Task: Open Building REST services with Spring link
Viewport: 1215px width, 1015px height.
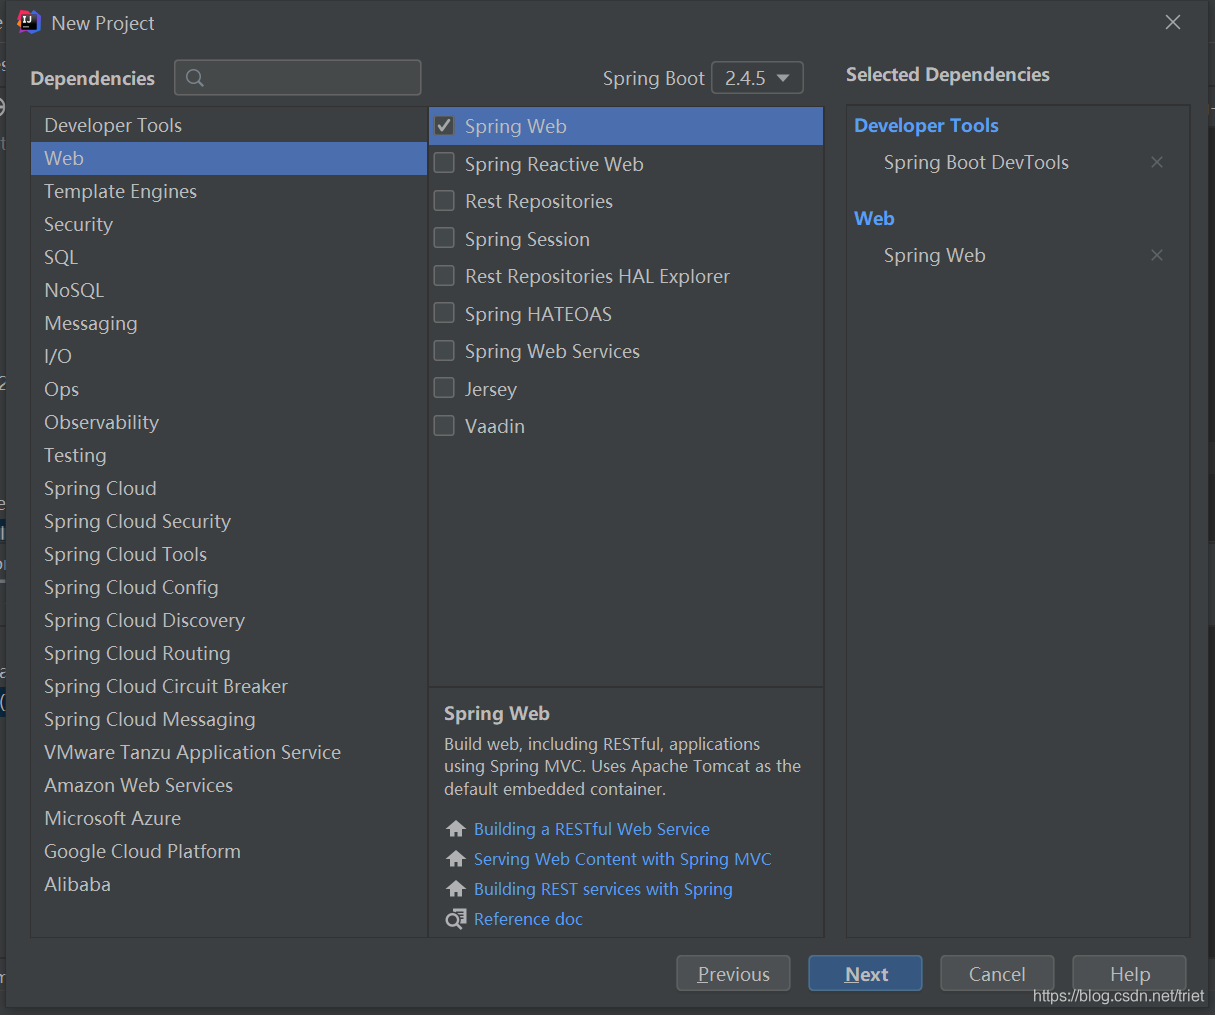Action: click(x=603, y=889)
